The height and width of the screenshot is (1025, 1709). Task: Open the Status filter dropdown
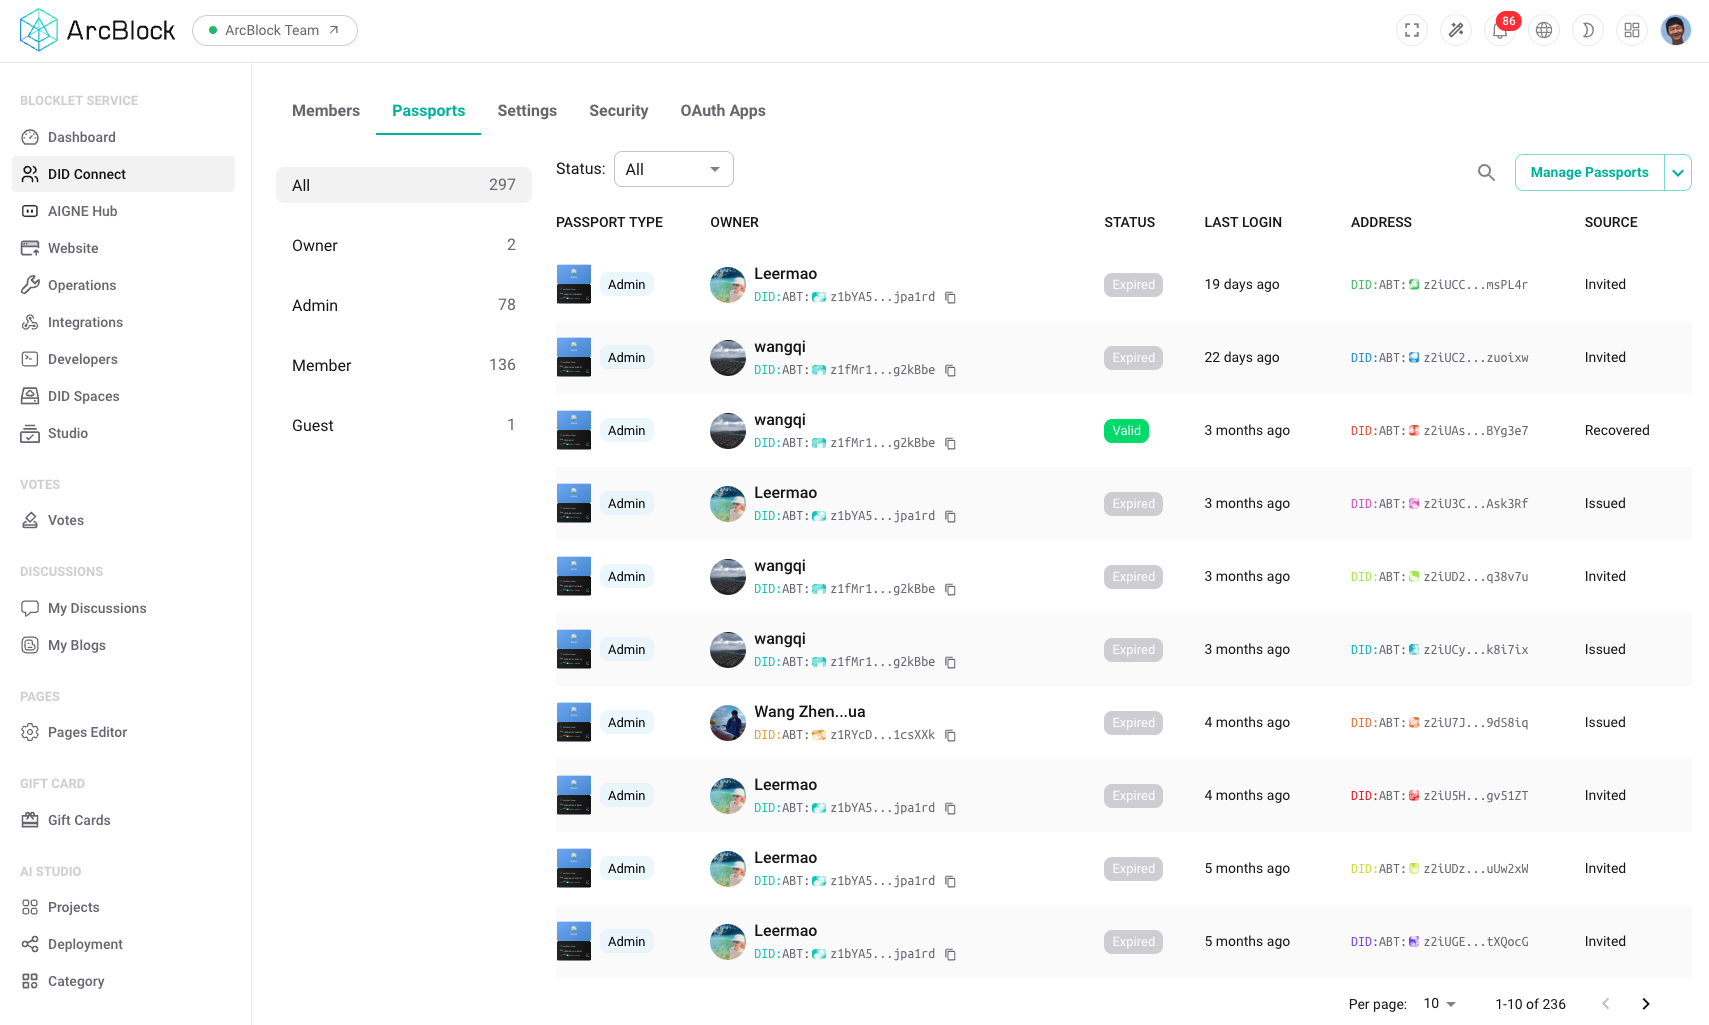pyautogui.click(x=673, y=169)
